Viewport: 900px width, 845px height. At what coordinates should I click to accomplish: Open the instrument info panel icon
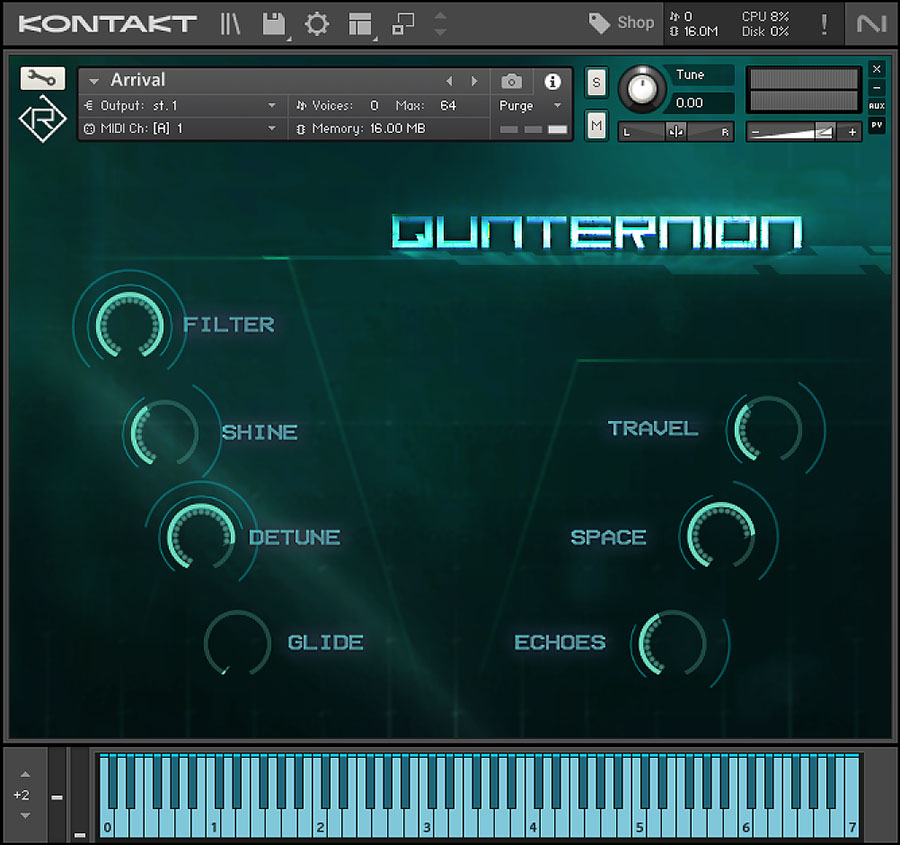(x=551, y=82)
